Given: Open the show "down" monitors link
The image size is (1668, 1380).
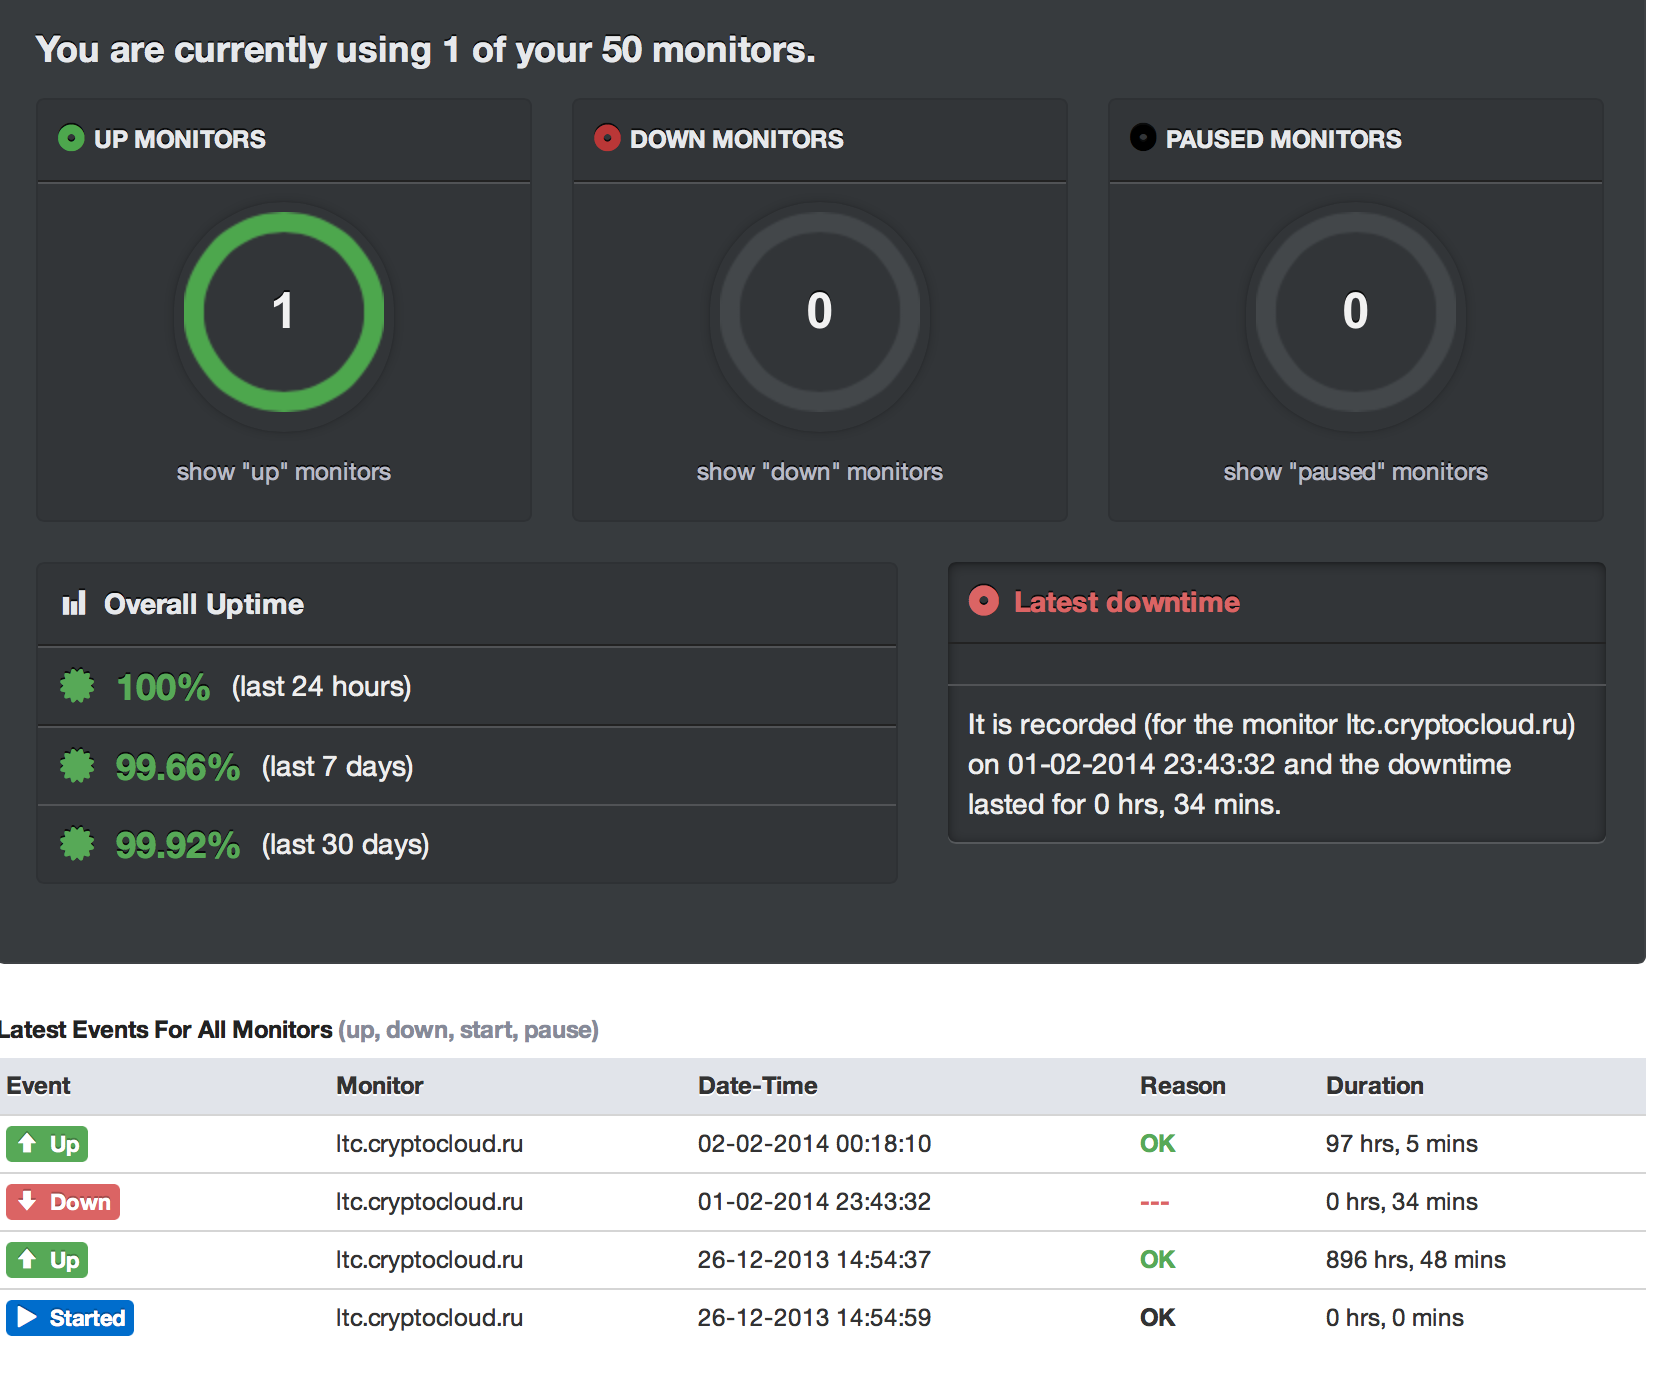Looking at the screenshot, I should coord(819,472).
